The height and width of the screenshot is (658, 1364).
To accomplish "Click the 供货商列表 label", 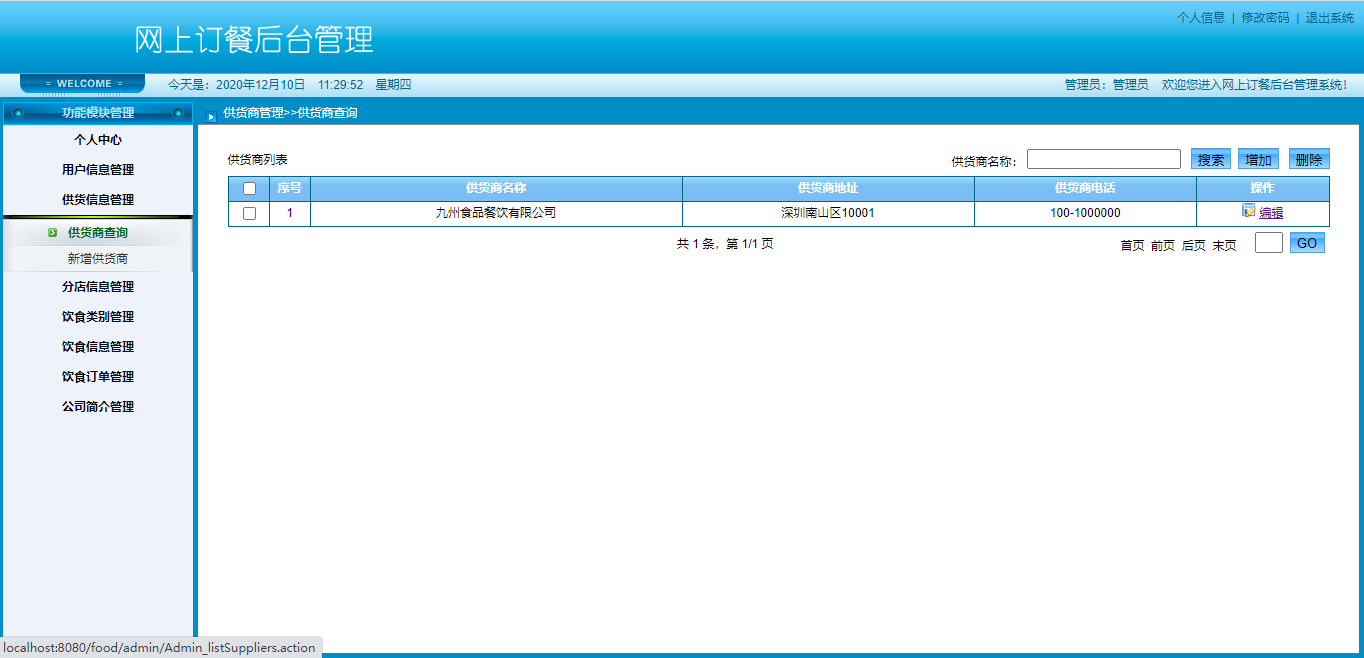I will point(258,160).
